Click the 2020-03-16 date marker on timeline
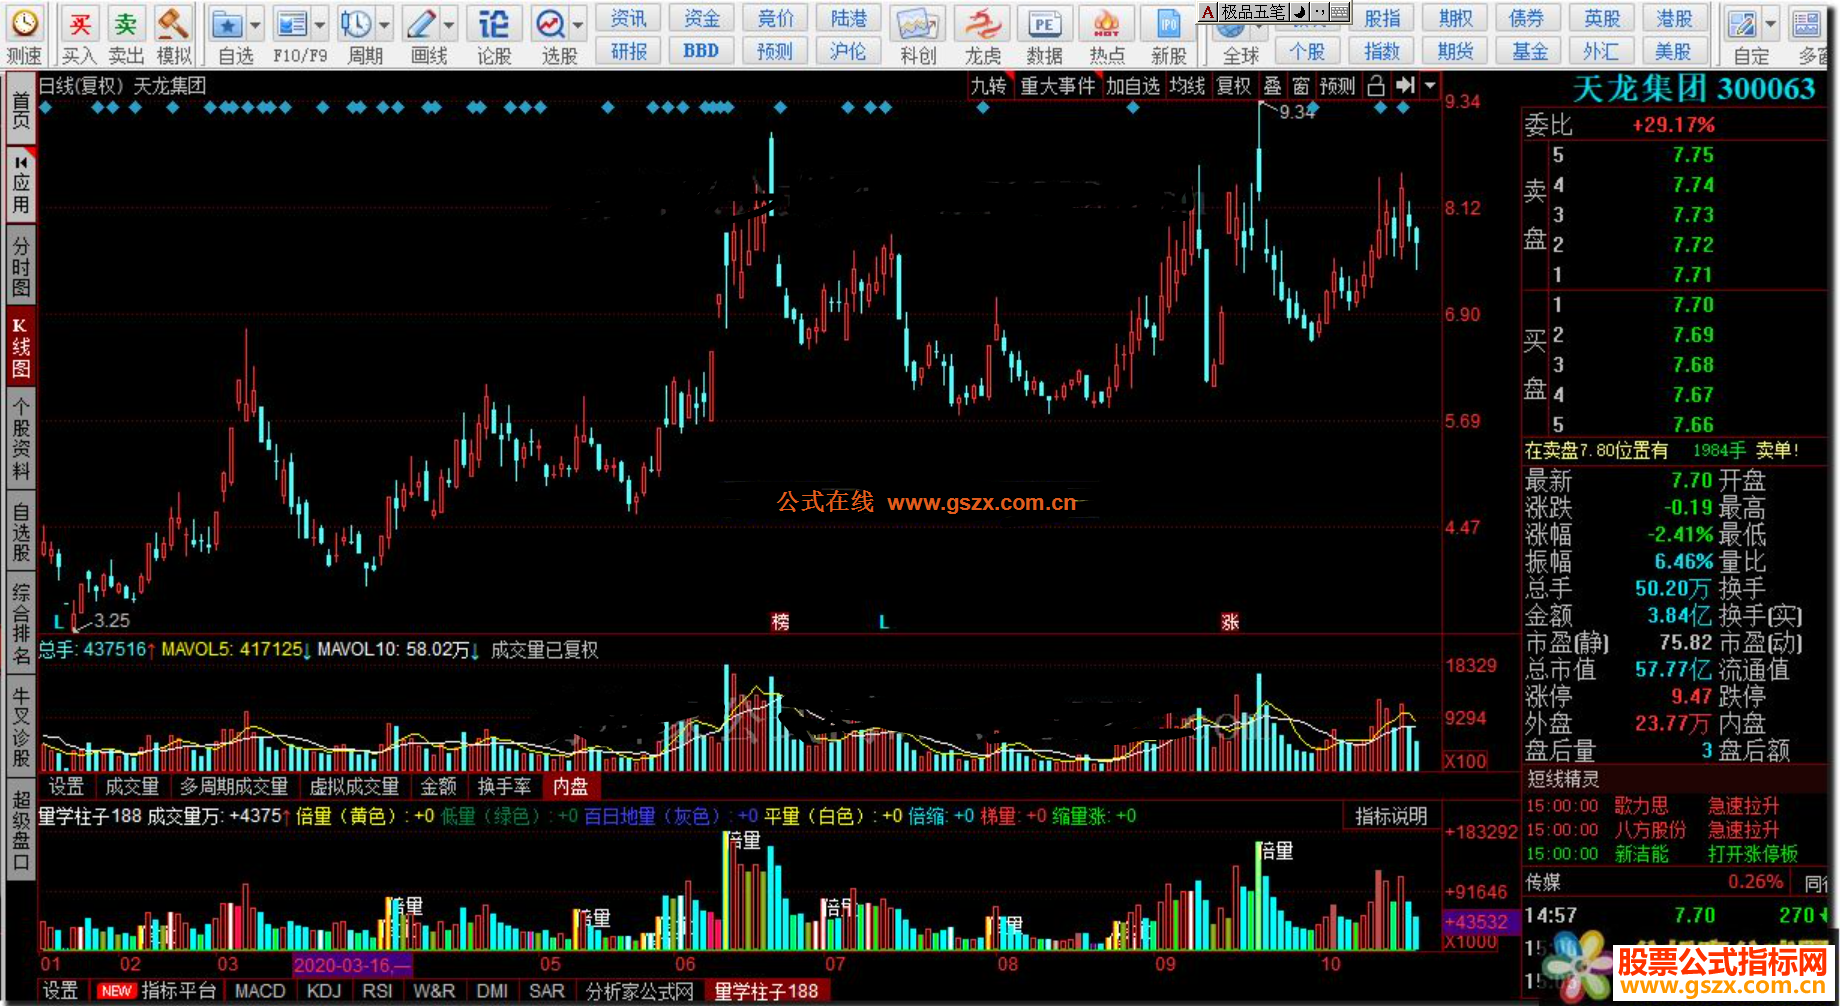The height and width of the screenshot is (1006, 1840). (352, 965)
